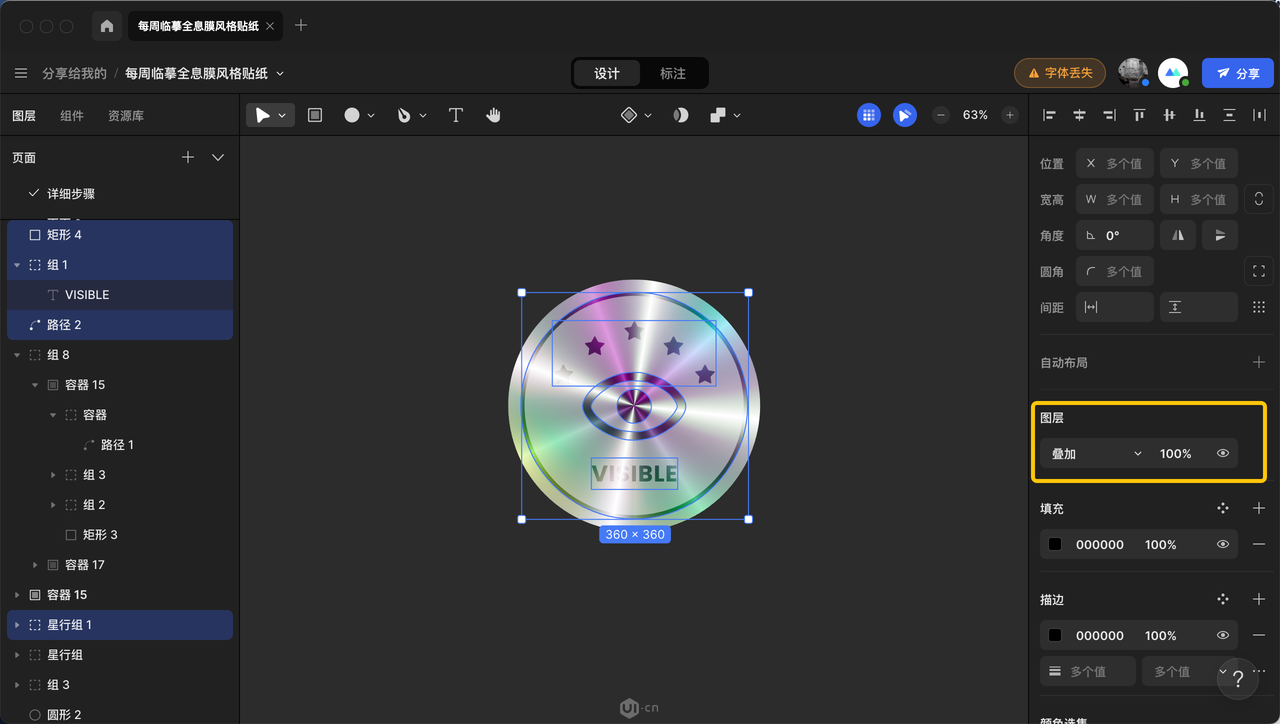This screenshot has height=724, width=1280.
Task: Click the 分享 share button
Action: pos(1238,73)
